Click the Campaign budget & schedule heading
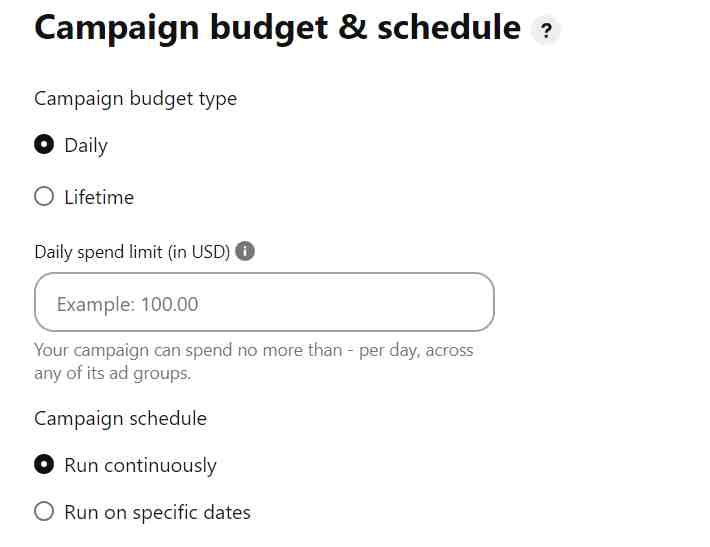Viewport: 710px width, 547px height. (278, 29)
